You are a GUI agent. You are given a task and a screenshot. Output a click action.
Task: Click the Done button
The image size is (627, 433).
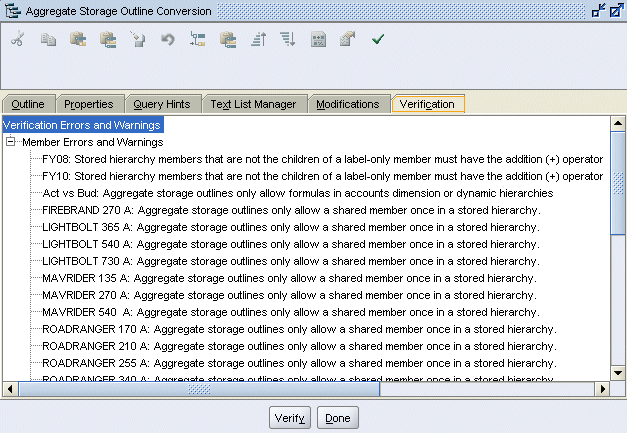pyautogui.click(x=337, y=418)
